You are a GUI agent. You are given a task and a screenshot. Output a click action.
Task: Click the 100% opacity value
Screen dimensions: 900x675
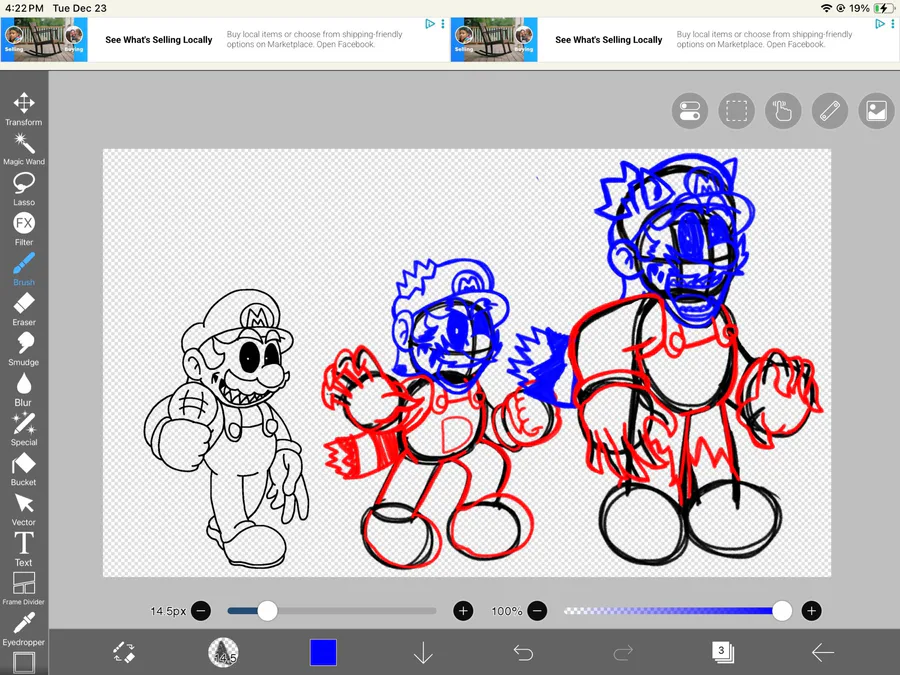506,611
